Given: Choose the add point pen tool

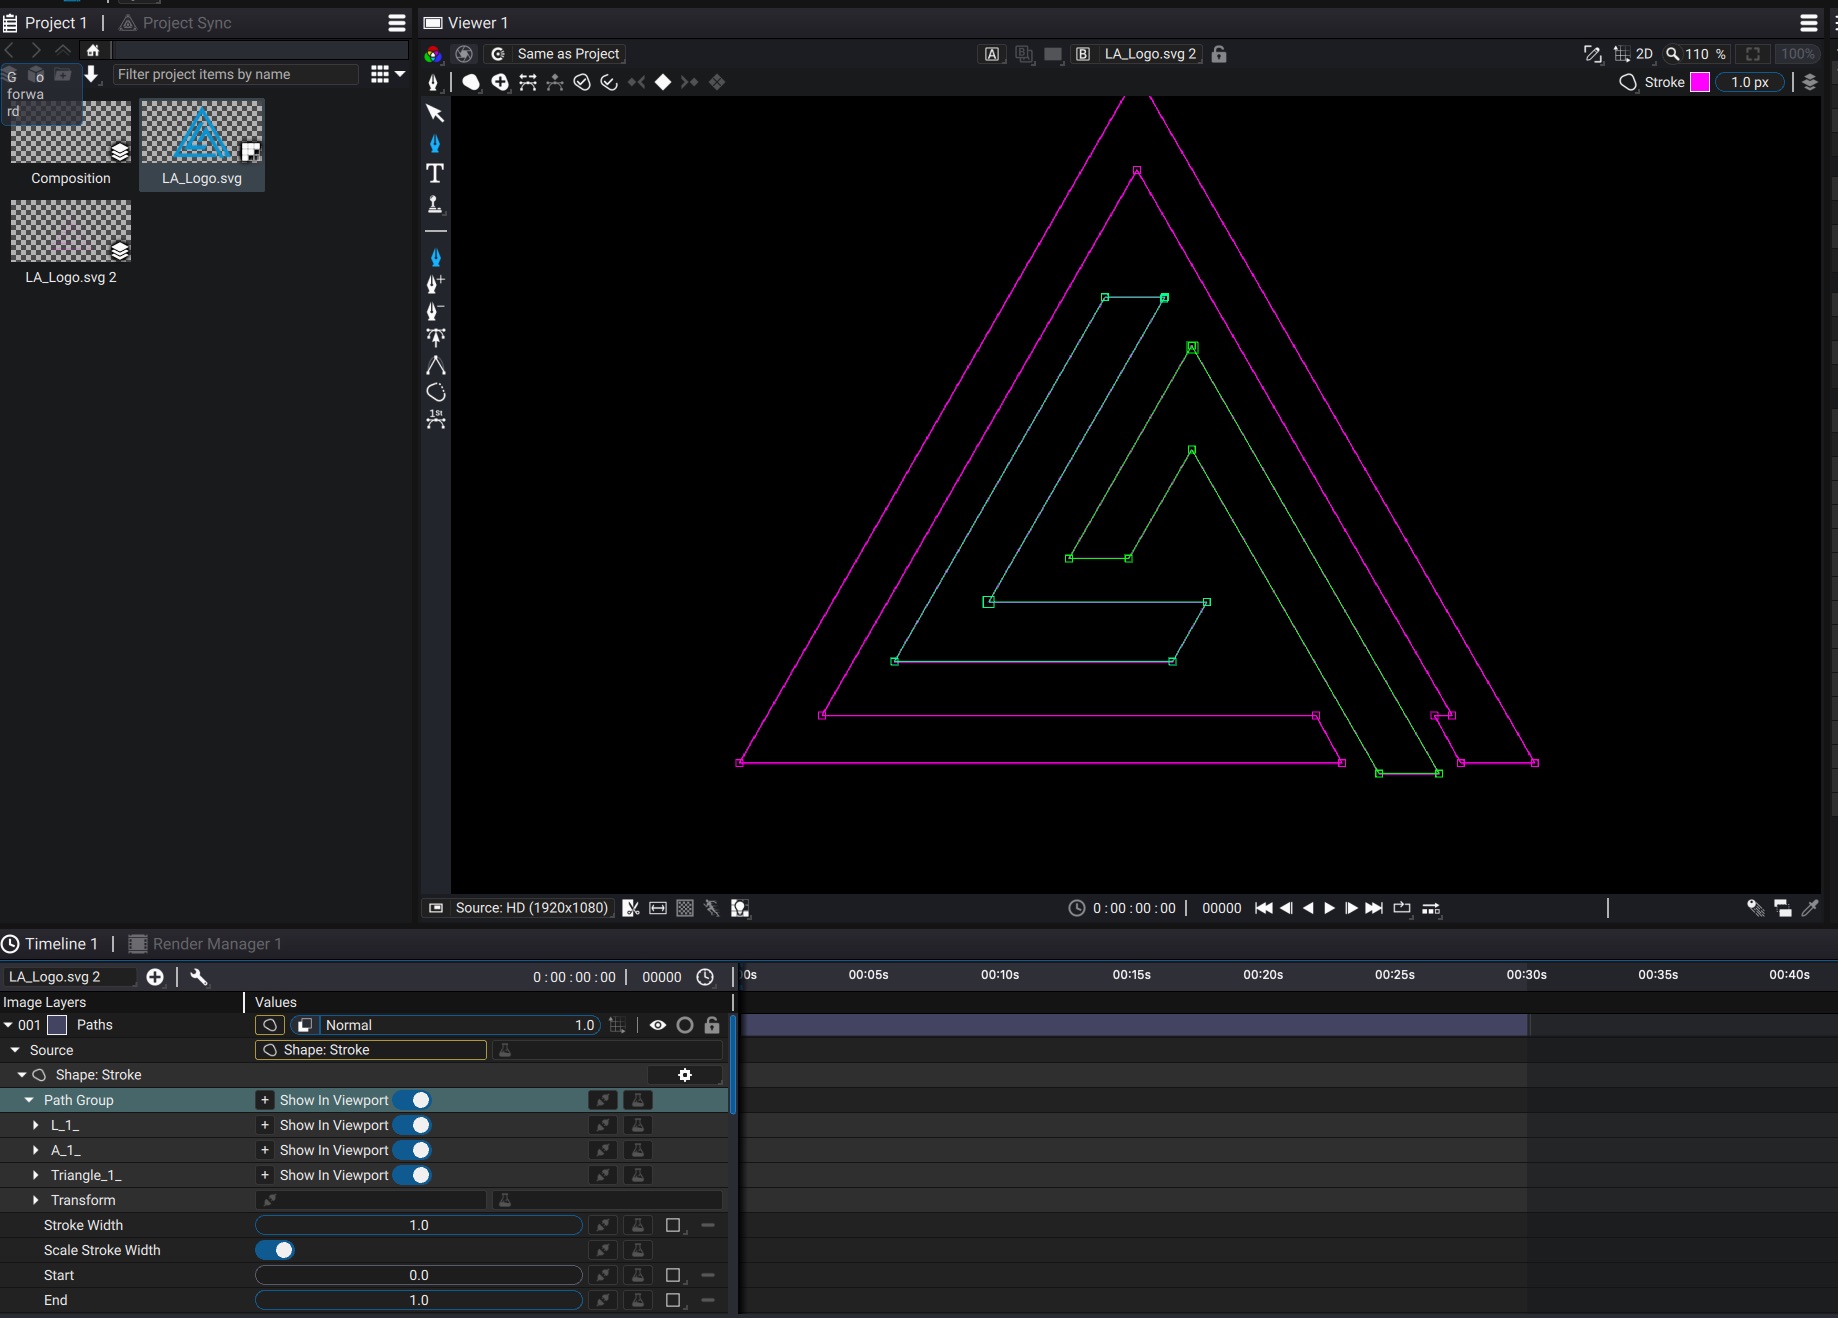Looking at the screenshot, I should 435,284.
